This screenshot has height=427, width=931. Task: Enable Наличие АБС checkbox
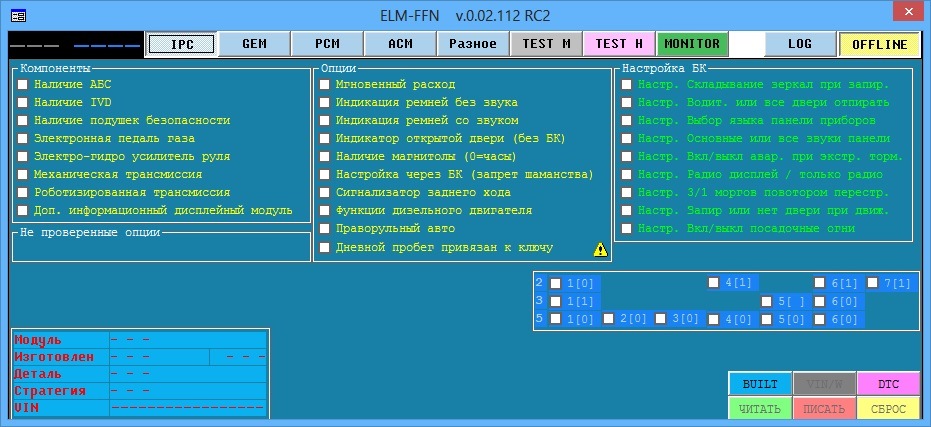point(23,84)
